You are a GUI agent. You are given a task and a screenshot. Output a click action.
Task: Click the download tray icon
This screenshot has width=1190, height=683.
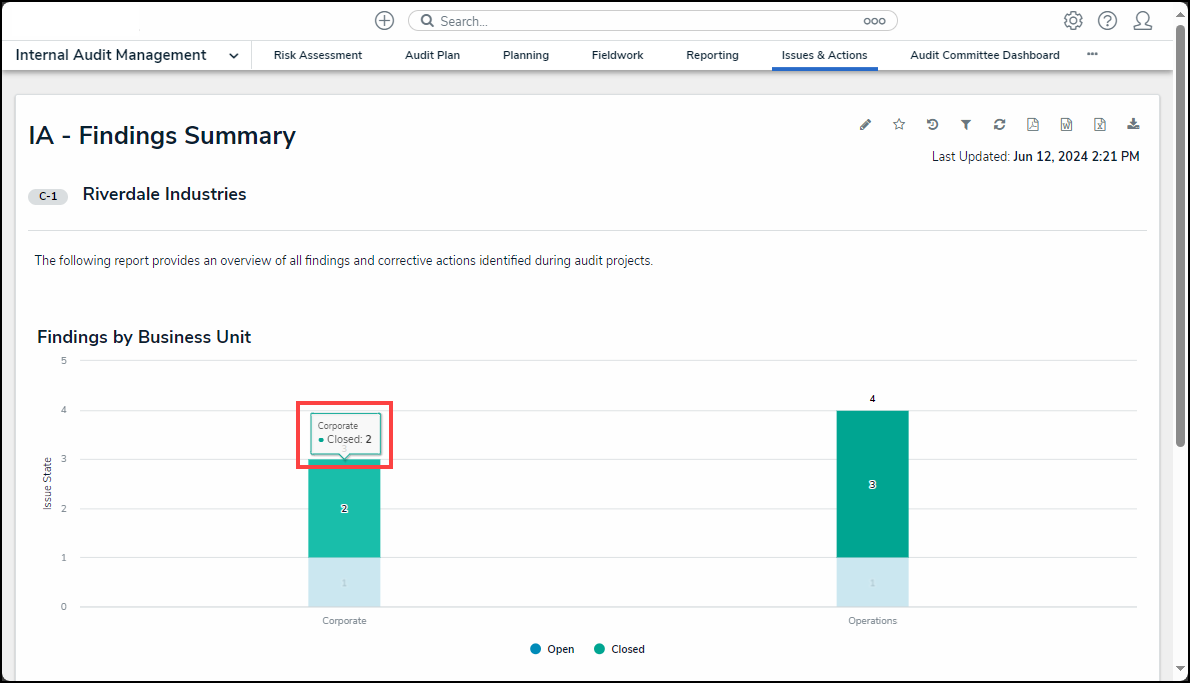(x=1133, y=125)
